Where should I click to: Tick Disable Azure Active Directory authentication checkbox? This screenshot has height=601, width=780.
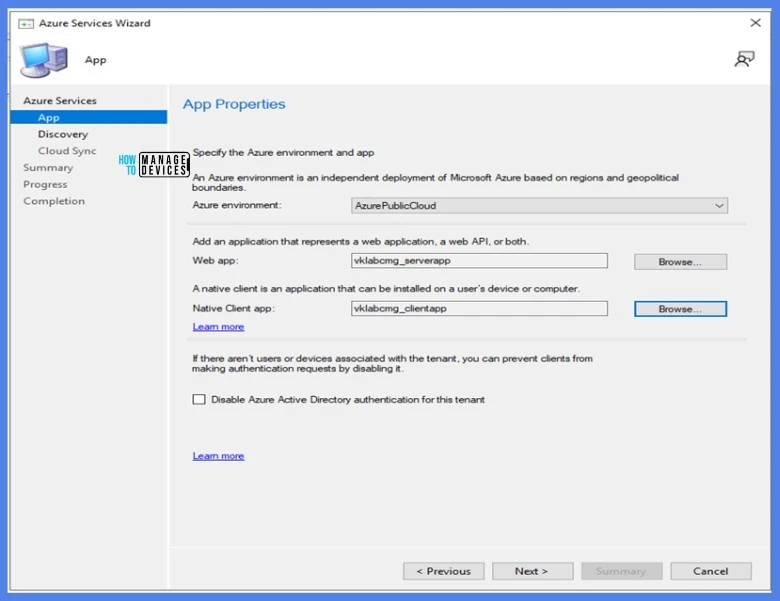point(199,400)
